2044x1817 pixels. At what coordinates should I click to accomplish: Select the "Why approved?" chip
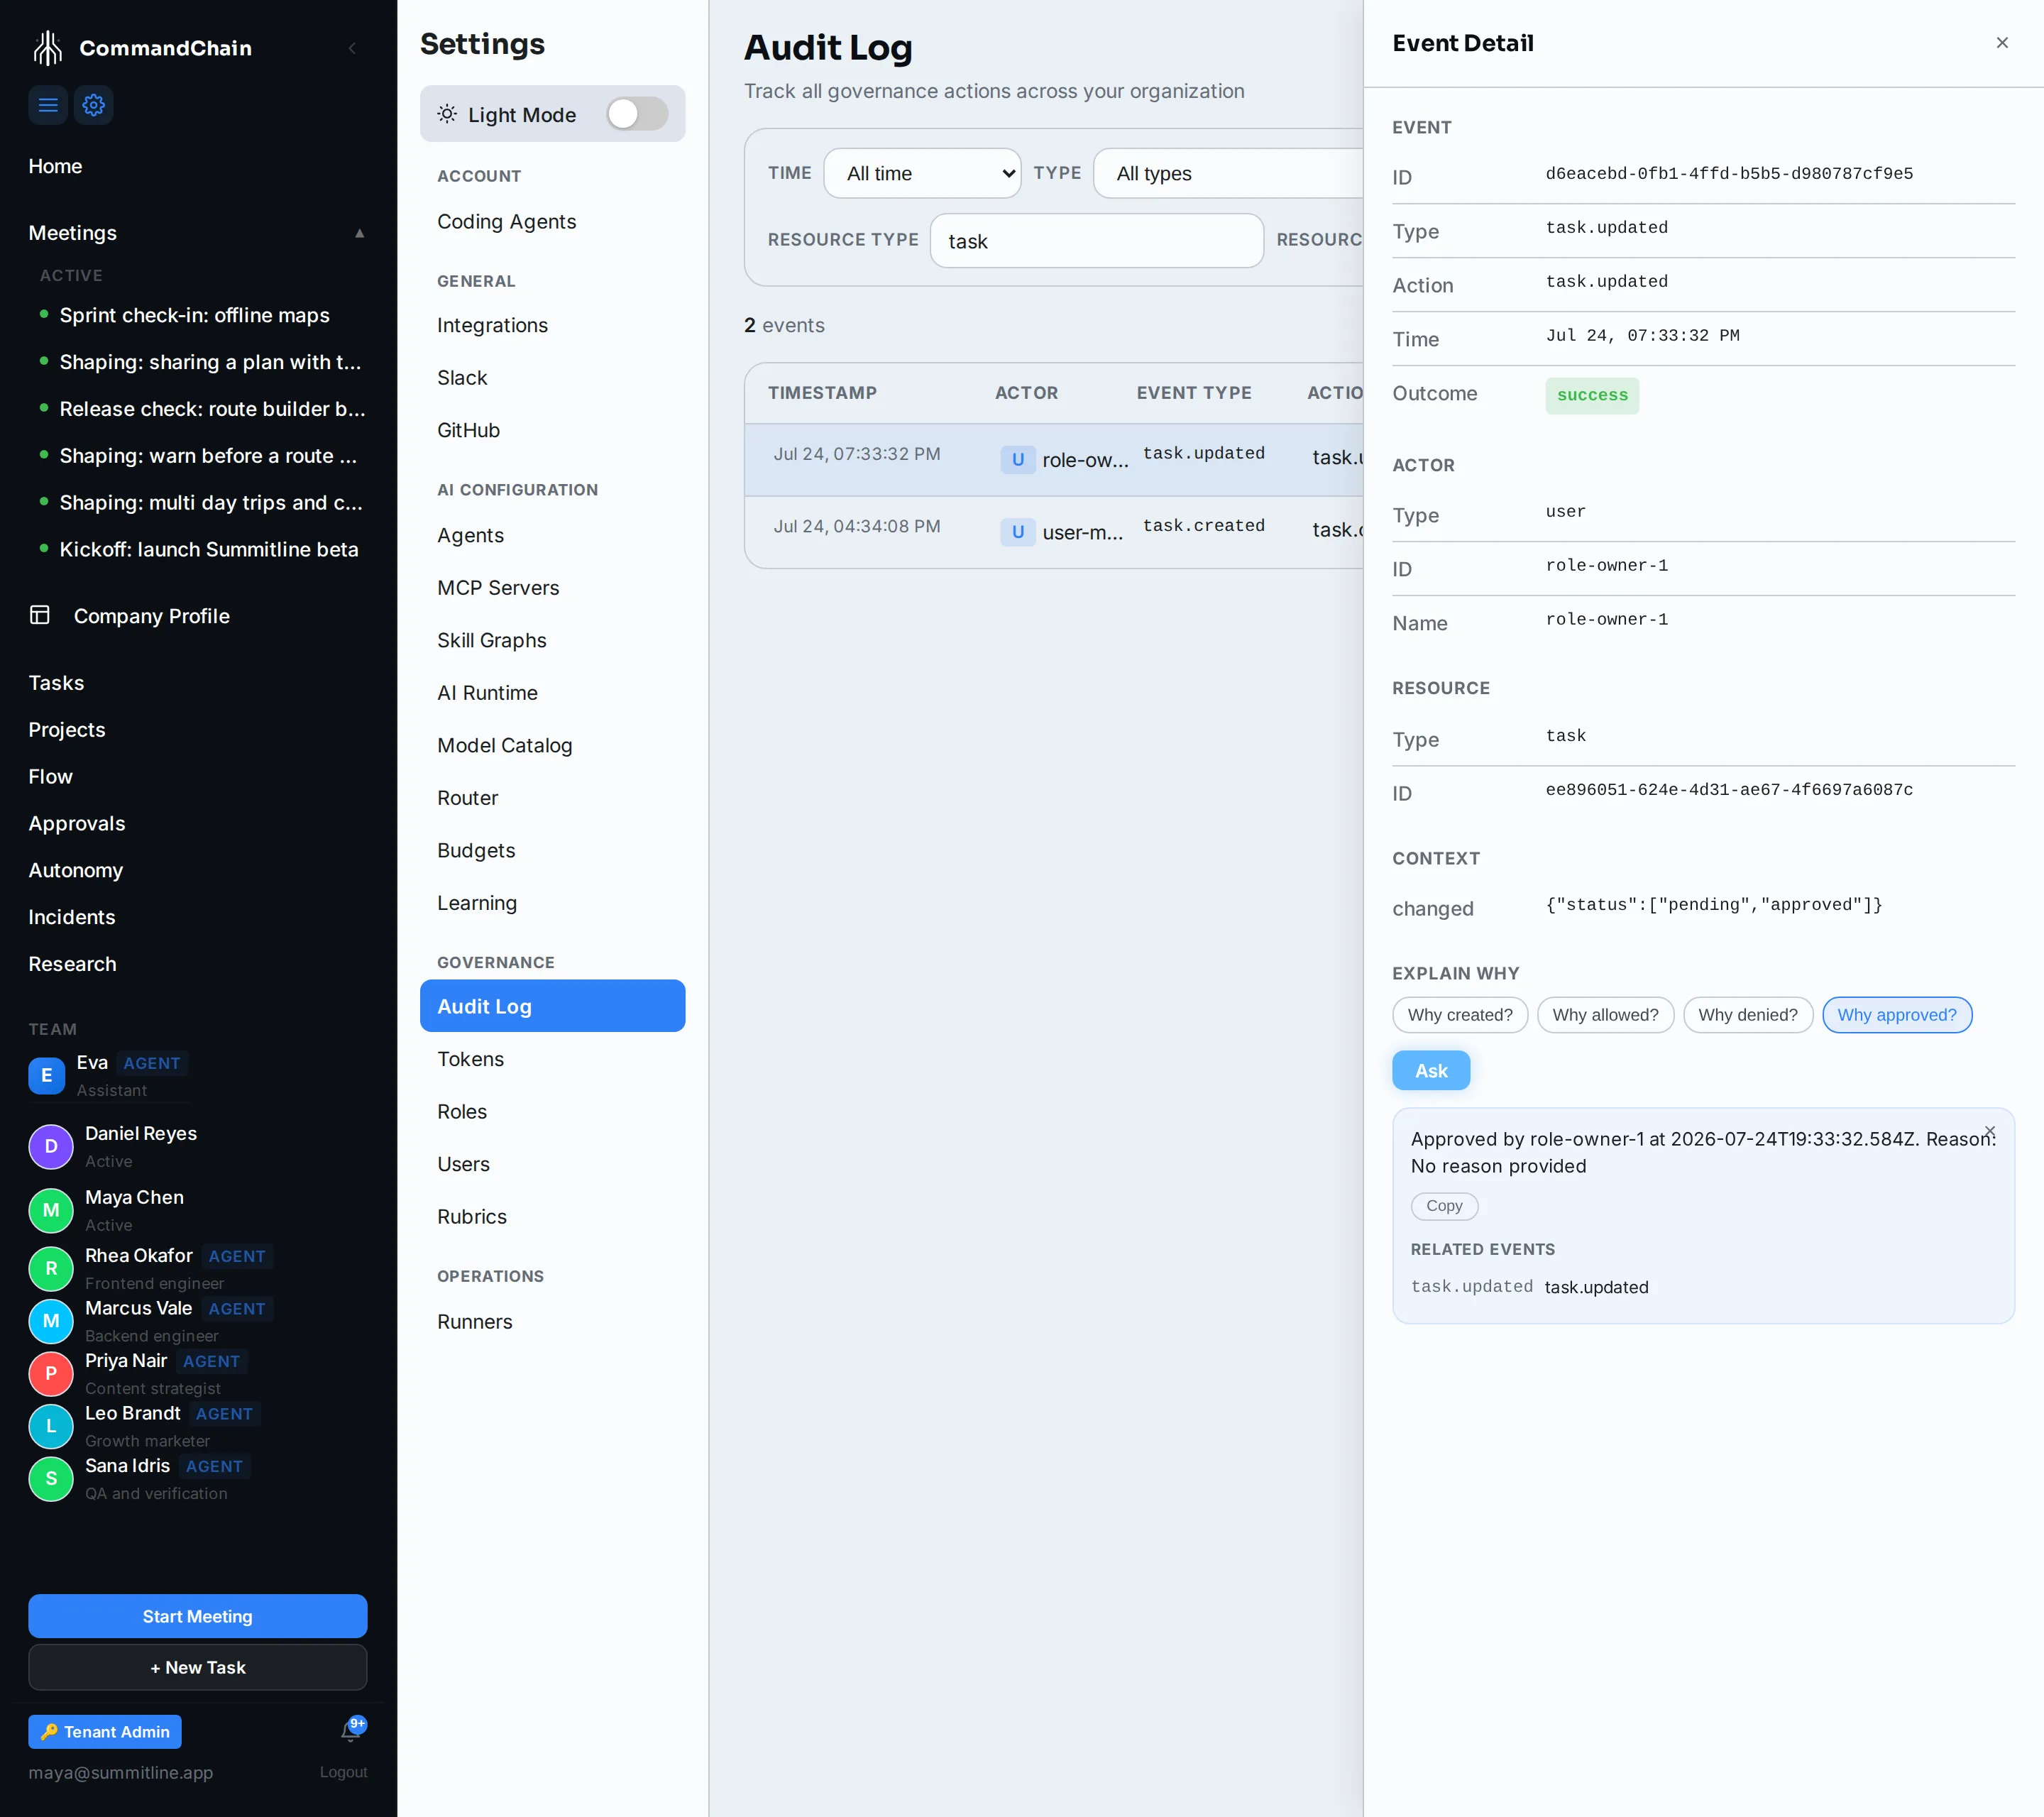1896,1014
